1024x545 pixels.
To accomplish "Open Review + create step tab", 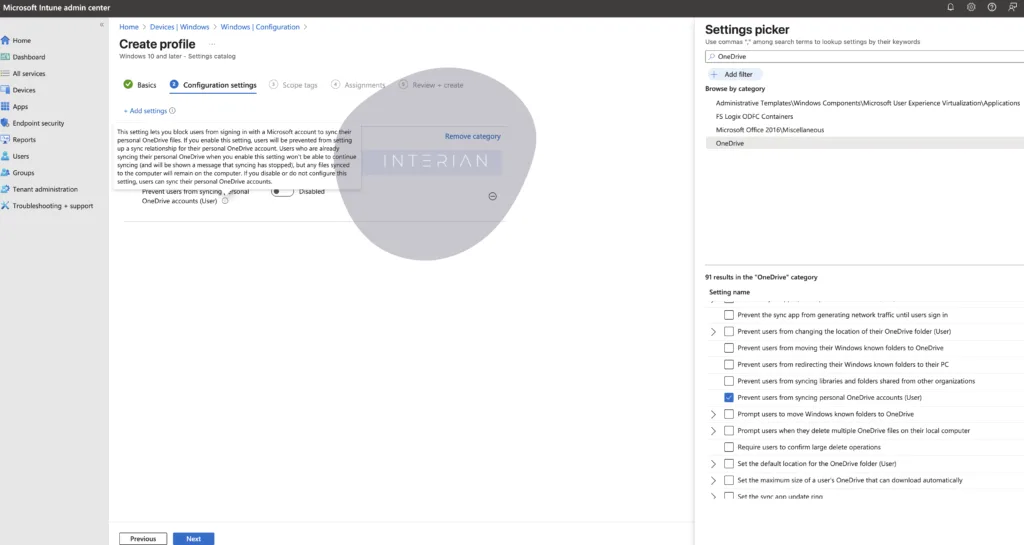I will pyautogui.click(x=431, y=85).
